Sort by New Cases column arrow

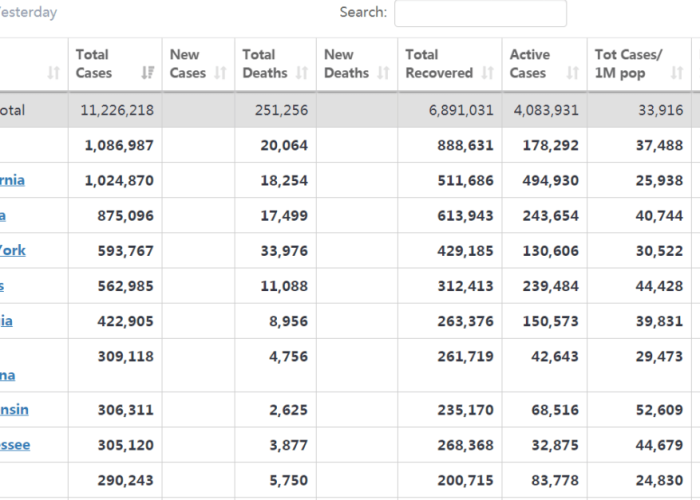point(221,73)
